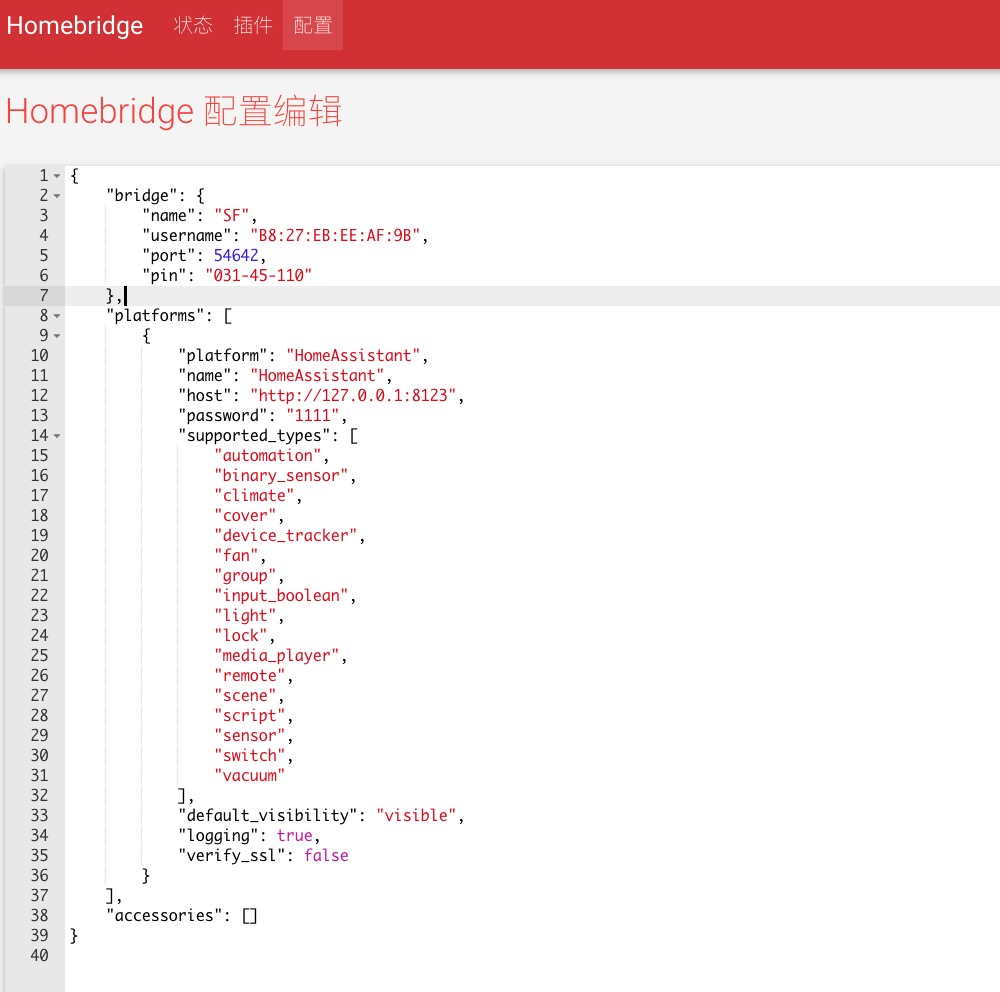Collapse the fold arrow on line 1
The height and width of the screenshot is (992, 1000).
point(57,175)
